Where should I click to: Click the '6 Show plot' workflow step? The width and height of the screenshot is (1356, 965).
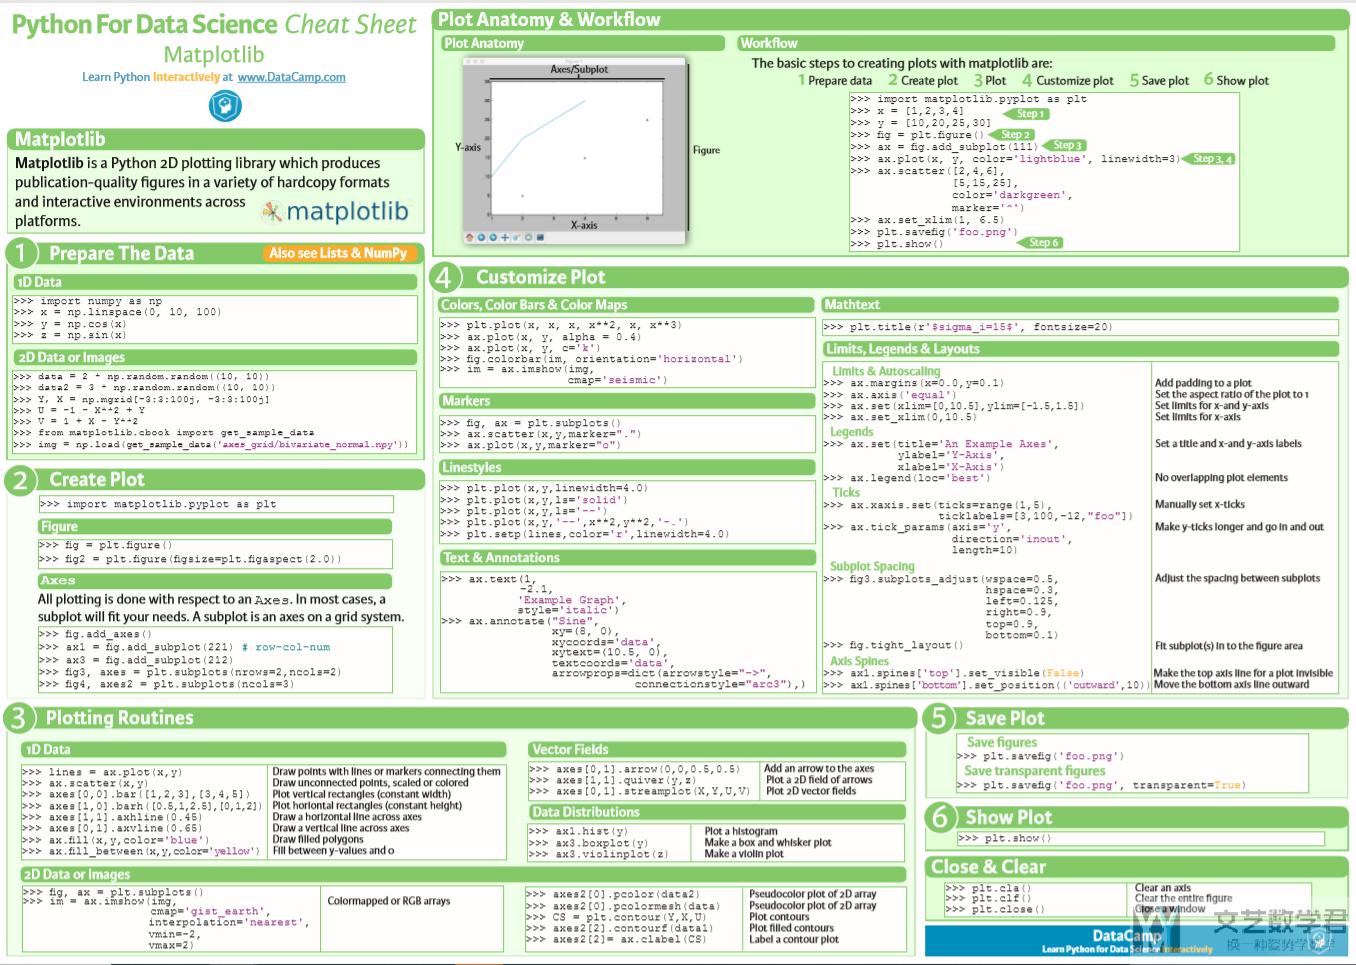coord(1236,80)
